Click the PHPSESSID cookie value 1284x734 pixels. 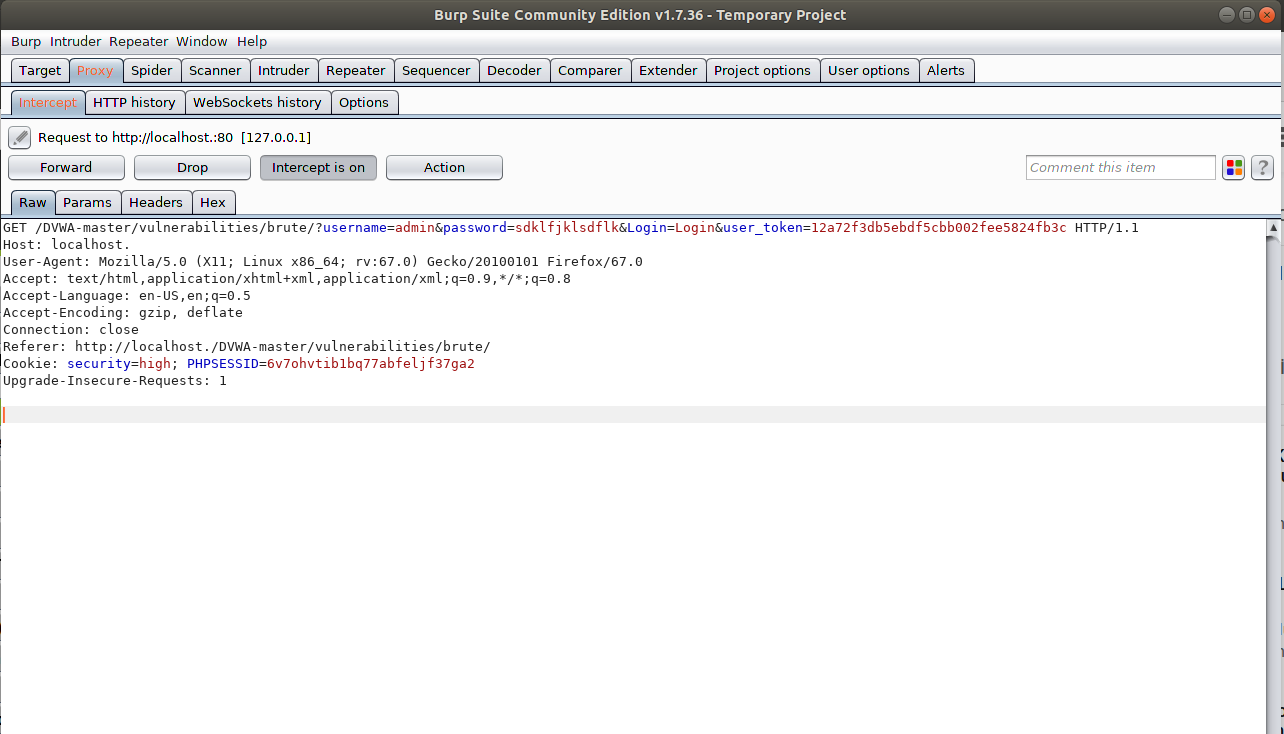(x=371, y=364)
